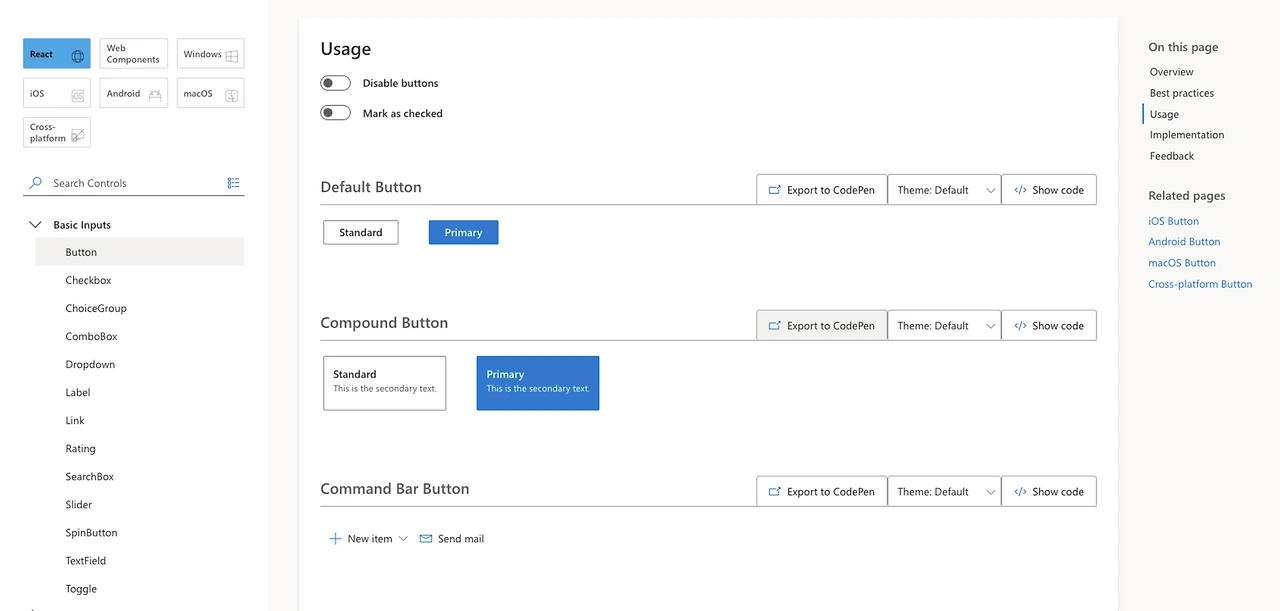
Task: Open the iOS Button related page
Action: point(1173,221)
